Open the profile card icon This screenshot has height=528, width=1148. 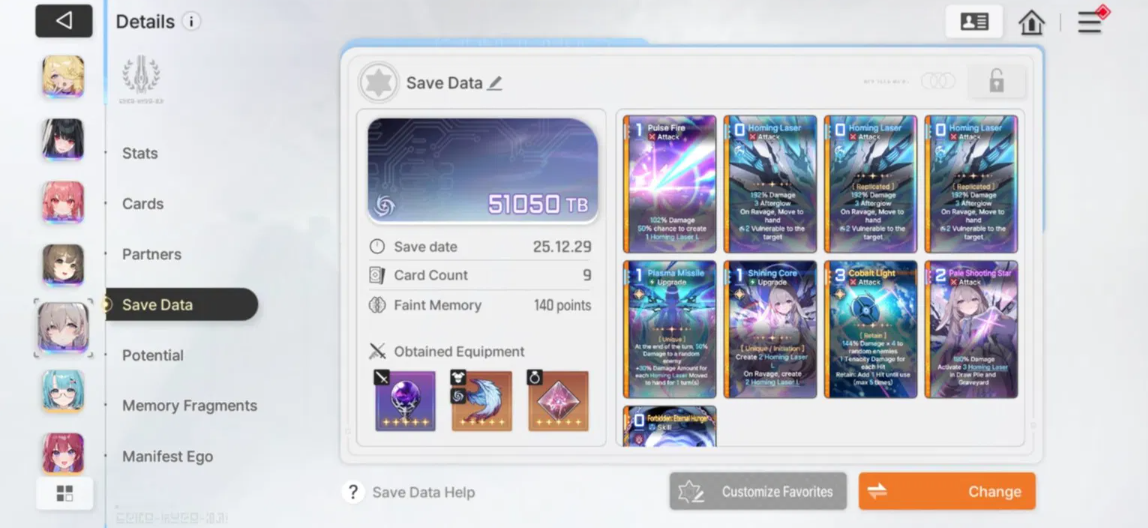pyautogui.click(x=974, y=21)
